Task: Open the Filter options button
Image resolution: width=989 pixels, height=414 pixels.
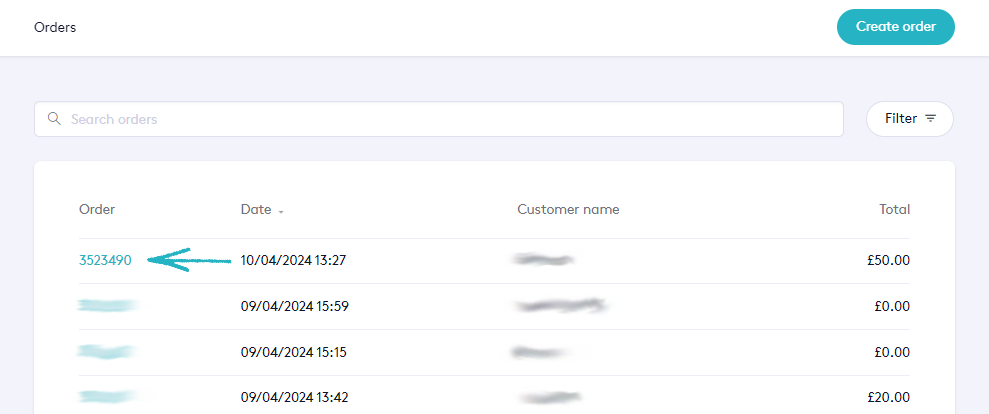Action: click(x=909, y=118)
